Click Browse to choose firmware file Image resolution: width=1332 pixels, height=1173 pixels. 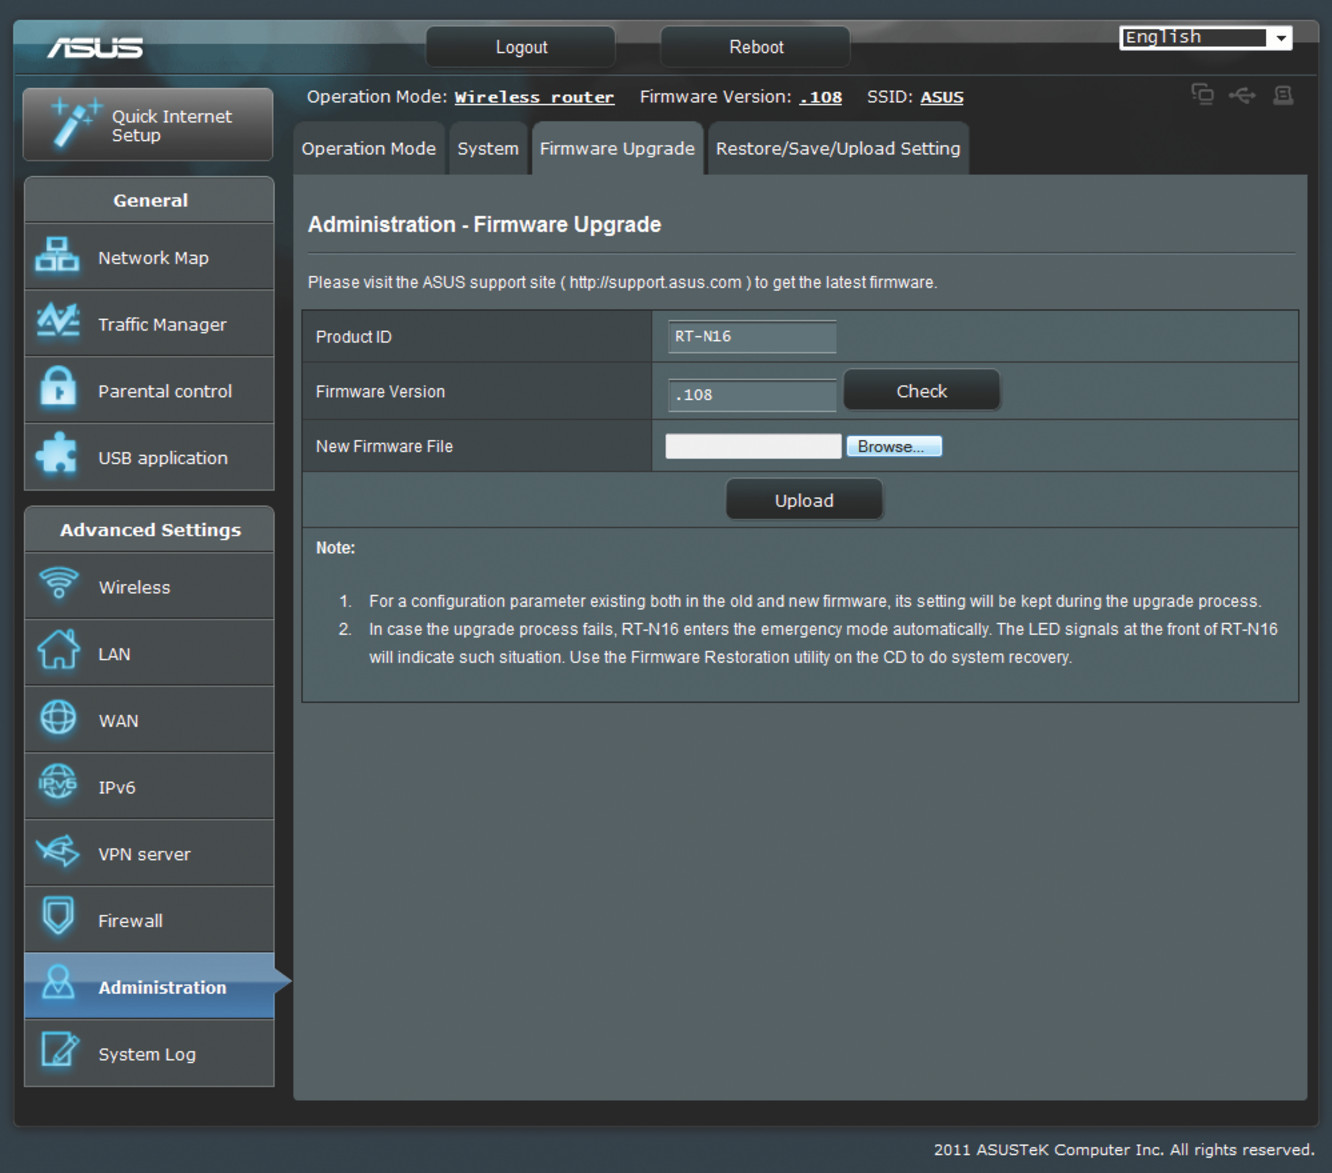[893, 447]
